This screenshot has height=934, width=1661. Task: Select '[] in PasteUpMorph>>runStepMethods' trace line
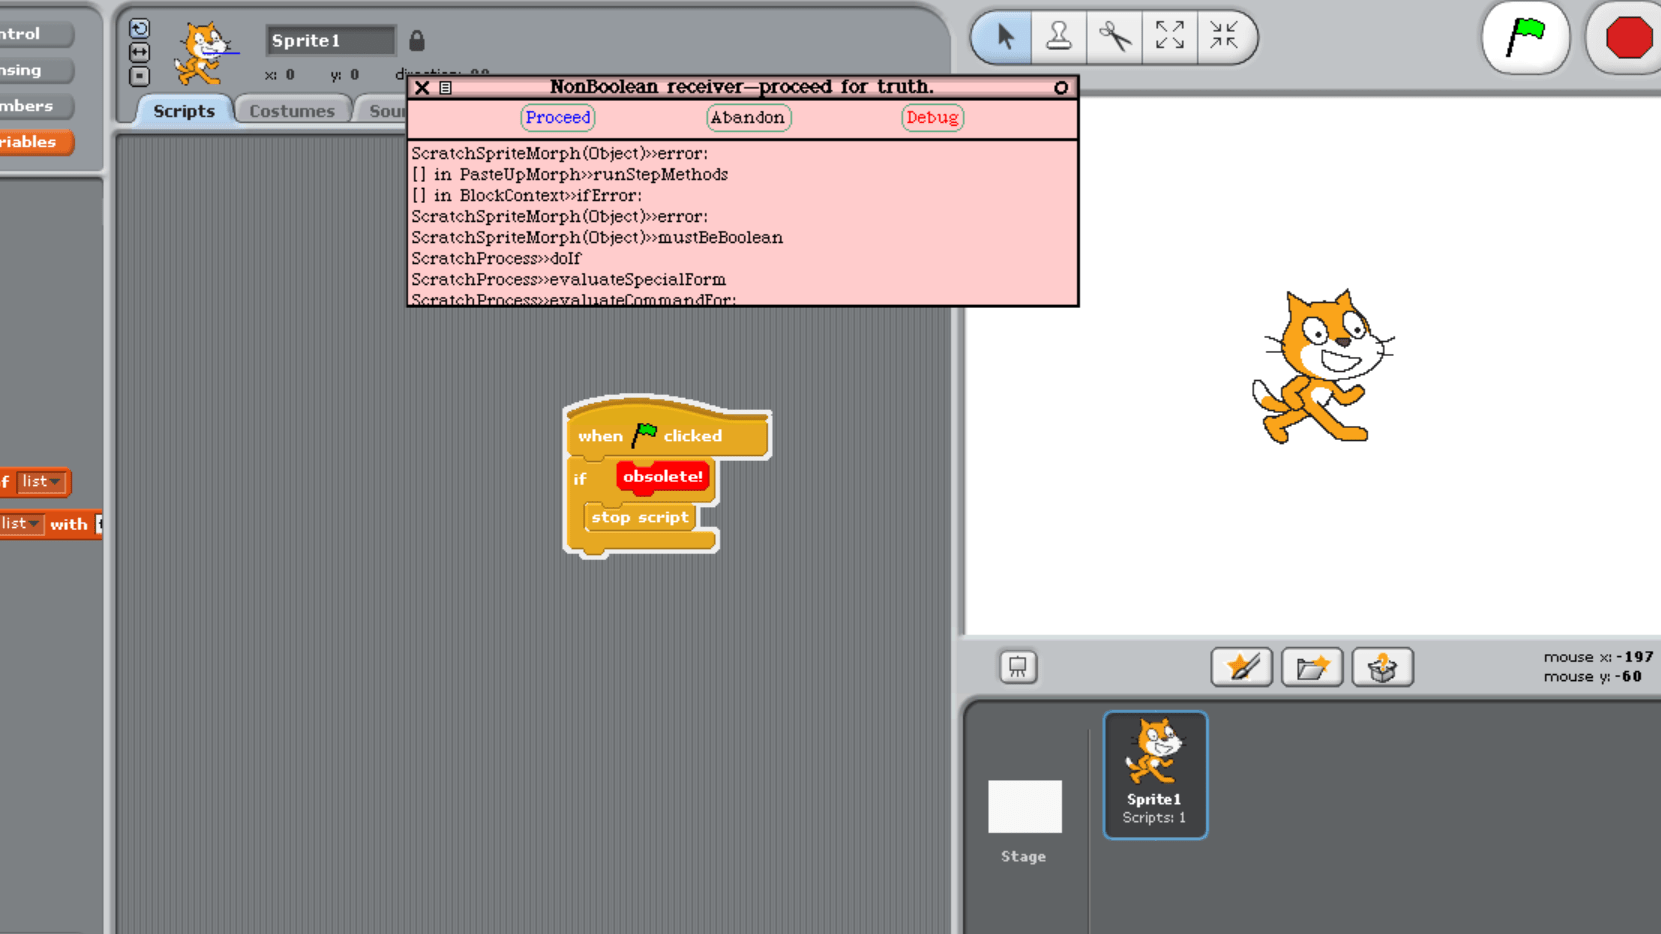(x=570, y=174)
